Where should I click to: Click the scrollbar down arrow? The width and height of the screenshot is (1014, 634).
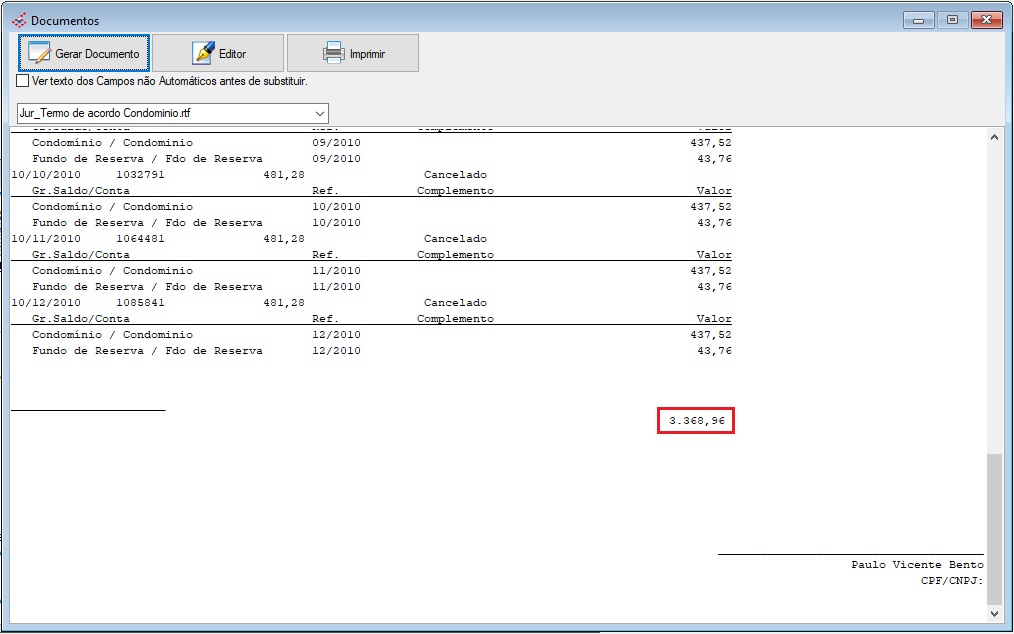click(x=993, y=612)
